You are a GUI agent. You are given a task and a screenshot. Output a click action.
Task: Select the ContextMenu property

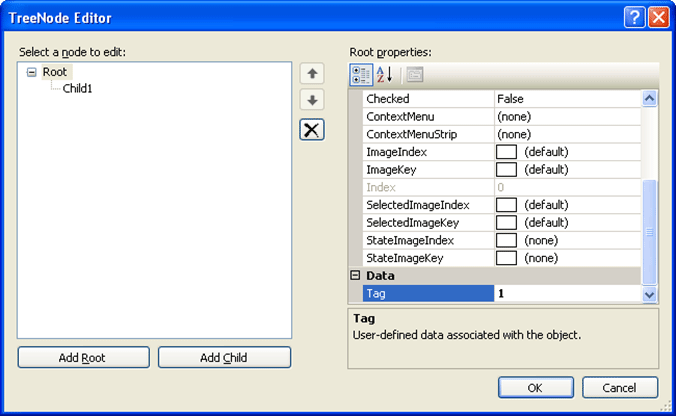click(x=428, y=116)
